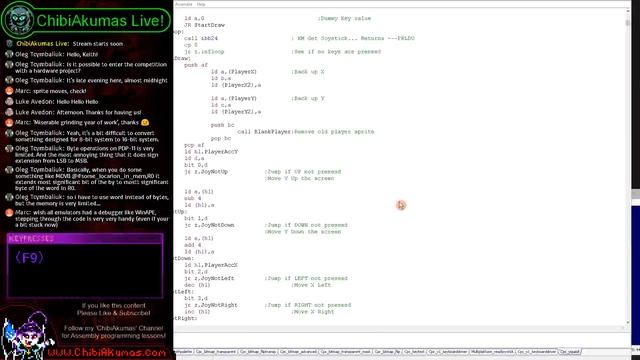The image size is (640, 360).
Task: Click the 'pop bc' instruction
Action: [221, 138]
